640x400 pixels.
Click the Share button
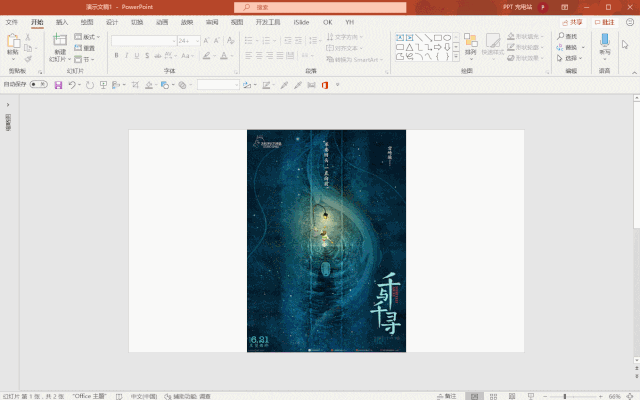click(x=573, y=21)
